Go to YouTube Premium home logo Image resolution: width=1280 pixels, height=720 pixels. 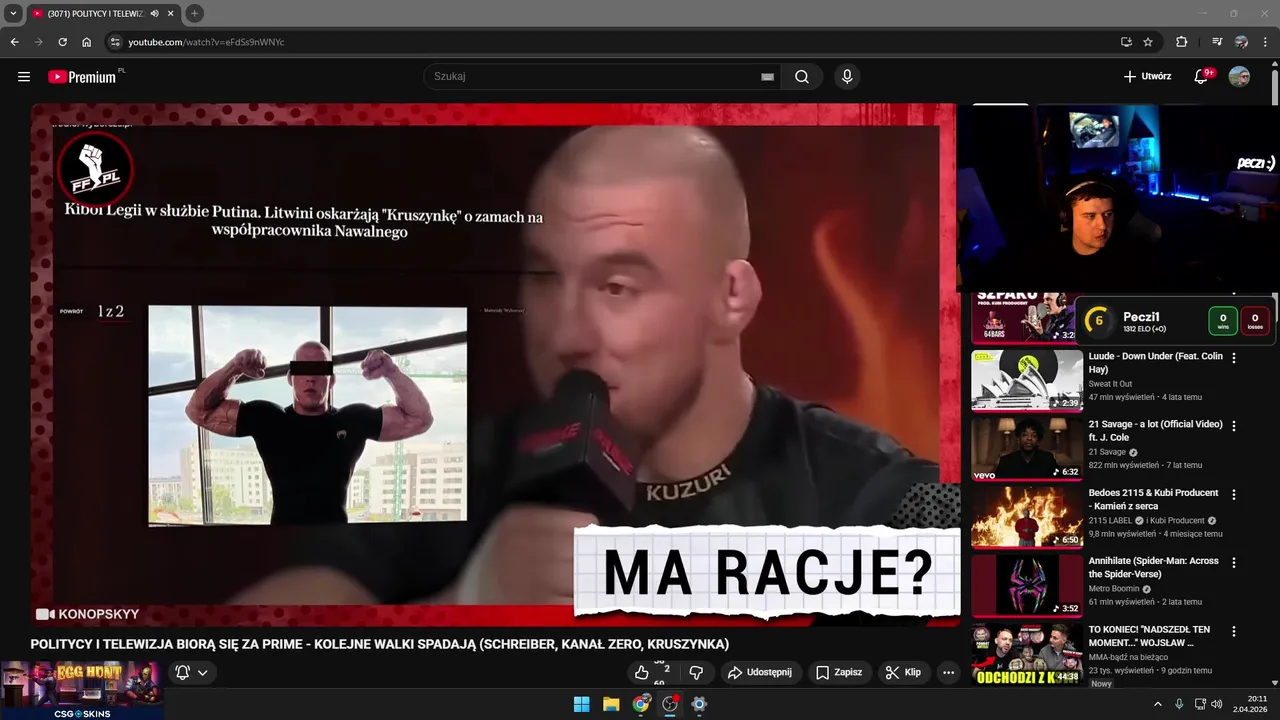click(x=85, y=77)
